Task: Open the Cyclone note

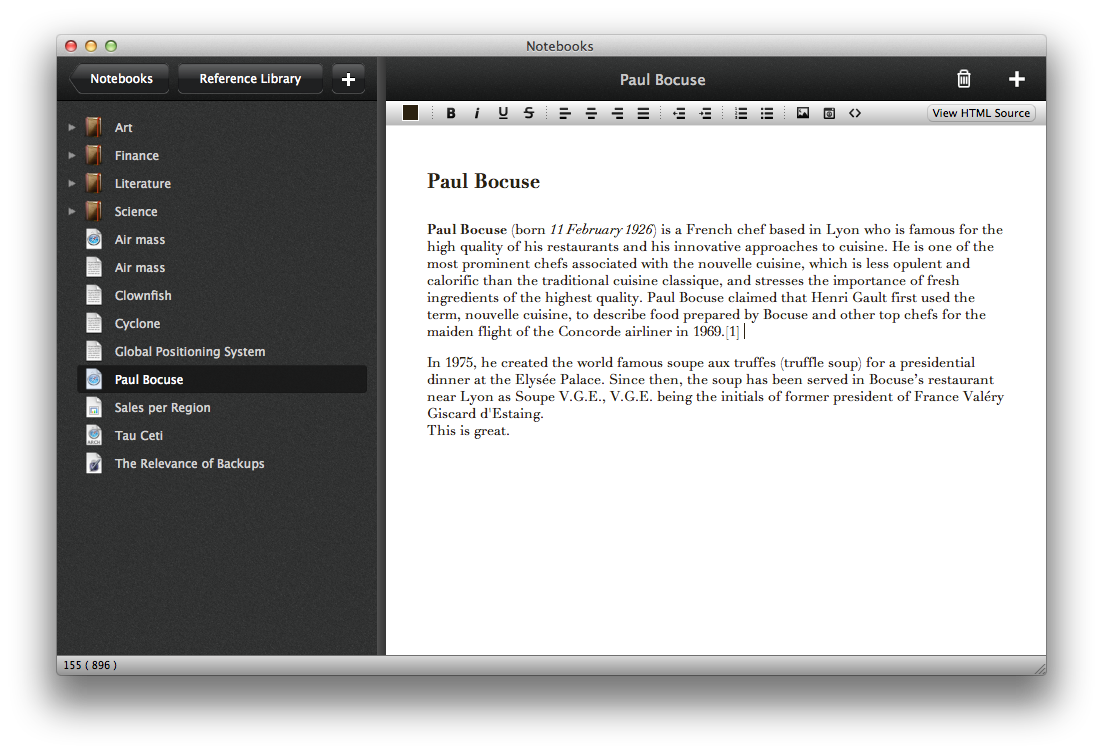Action: (x=222, y=324)
